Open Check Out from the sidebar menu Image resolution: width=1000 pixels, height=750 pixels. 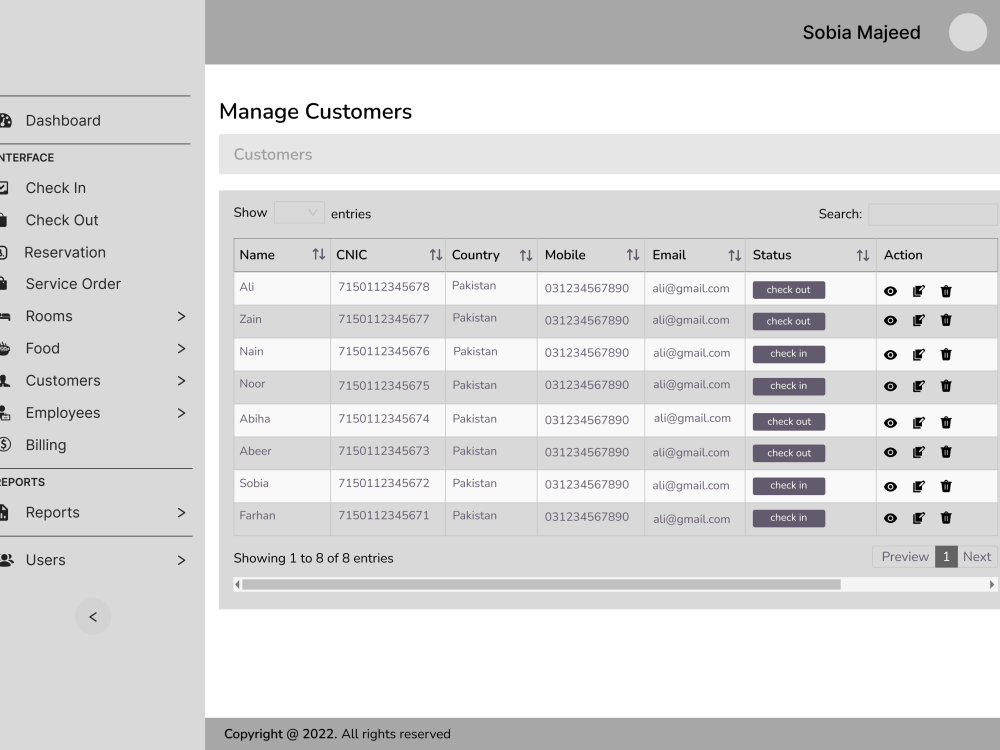tap(62, 220)
